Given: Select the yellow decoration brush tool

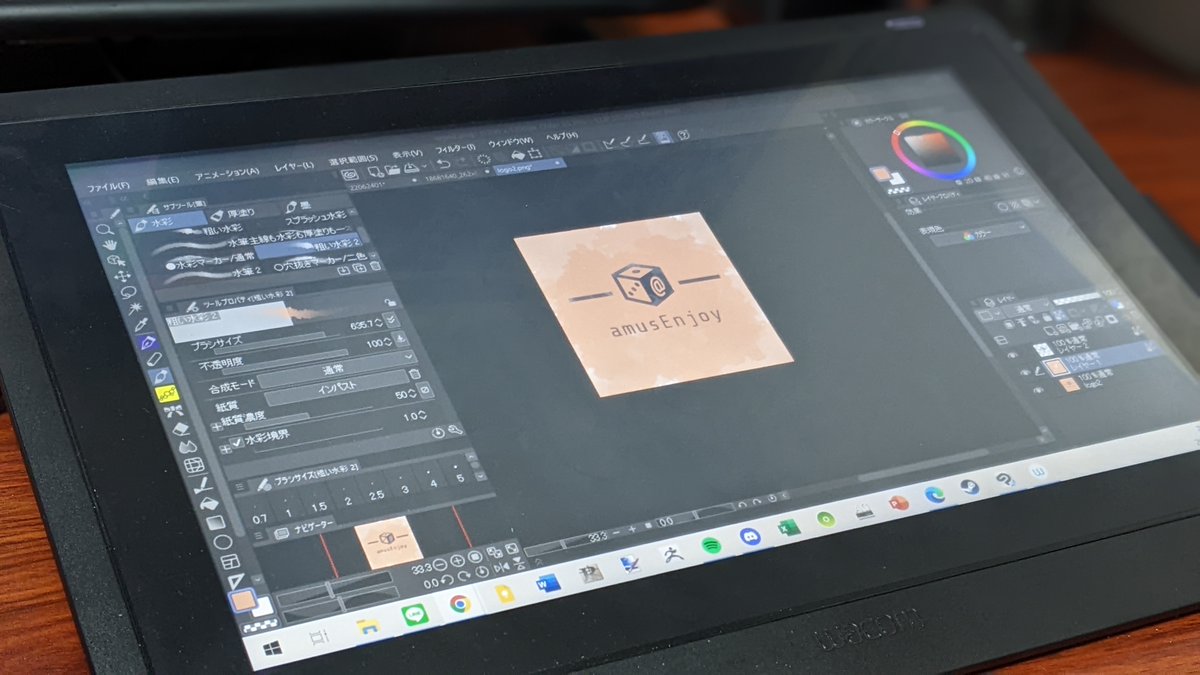Looking at the screenshot, I should pyautogui.click(x=167, y=394).
